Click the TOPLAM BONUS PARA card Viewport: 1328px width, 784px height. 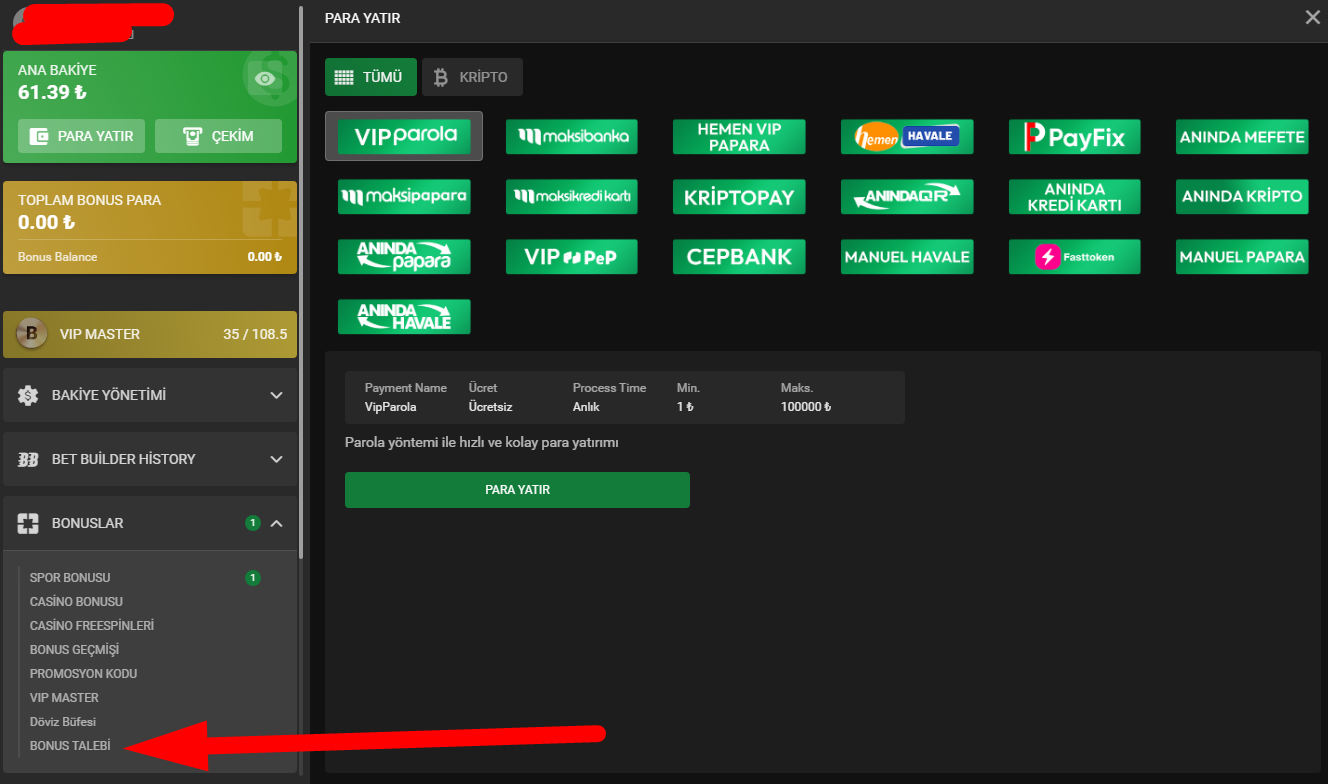tap(150, 227)
